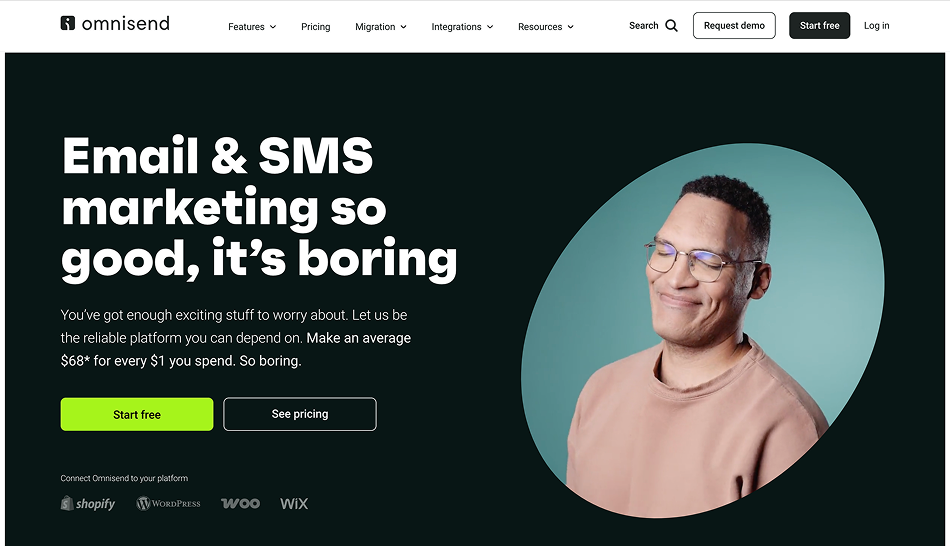Select the Shopify platform logo
This screenshot has height=546, width=950.
[x=88, y=504]
